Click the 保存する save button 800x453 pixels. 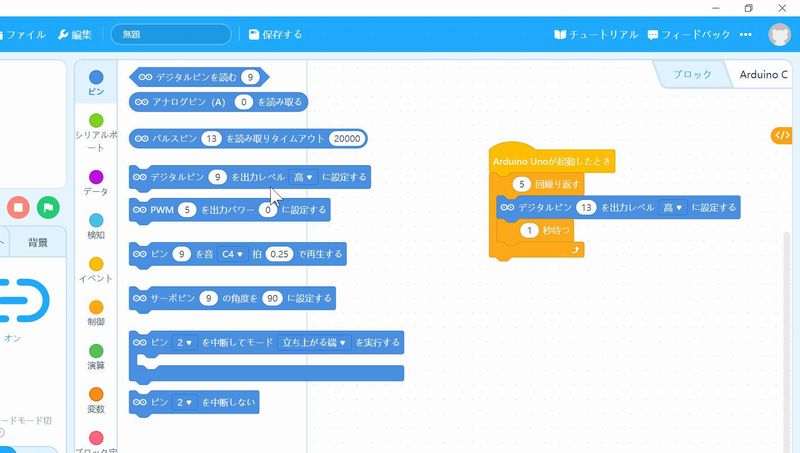[275, 34]
